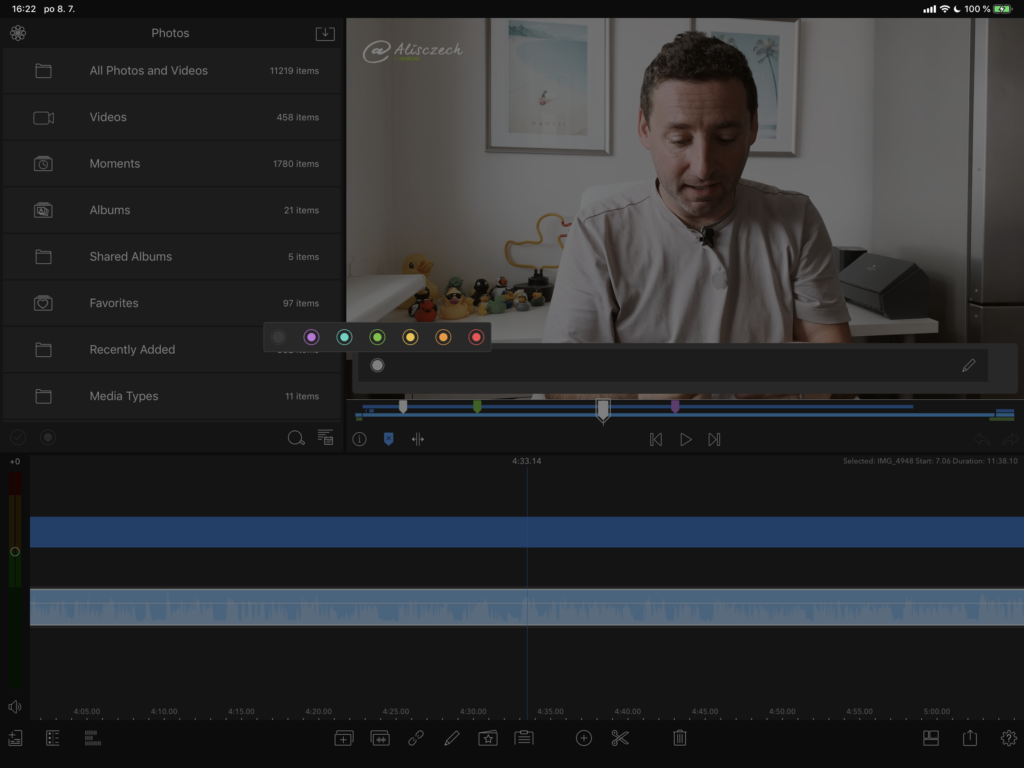1024x768 pixels.
Task: Click into the marker note text field
Action: (673, 366)
